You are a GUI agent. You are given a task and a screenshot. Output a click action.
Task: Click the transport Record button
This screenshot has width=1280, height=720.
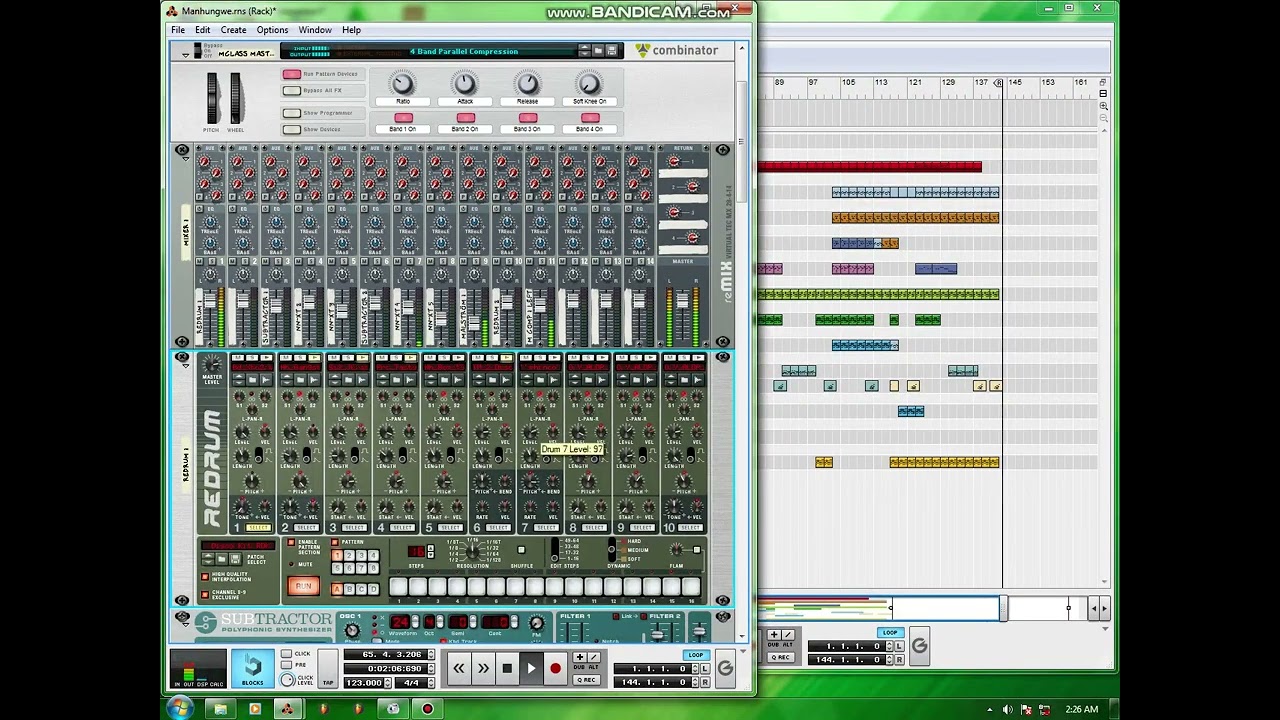pos(555,668)
